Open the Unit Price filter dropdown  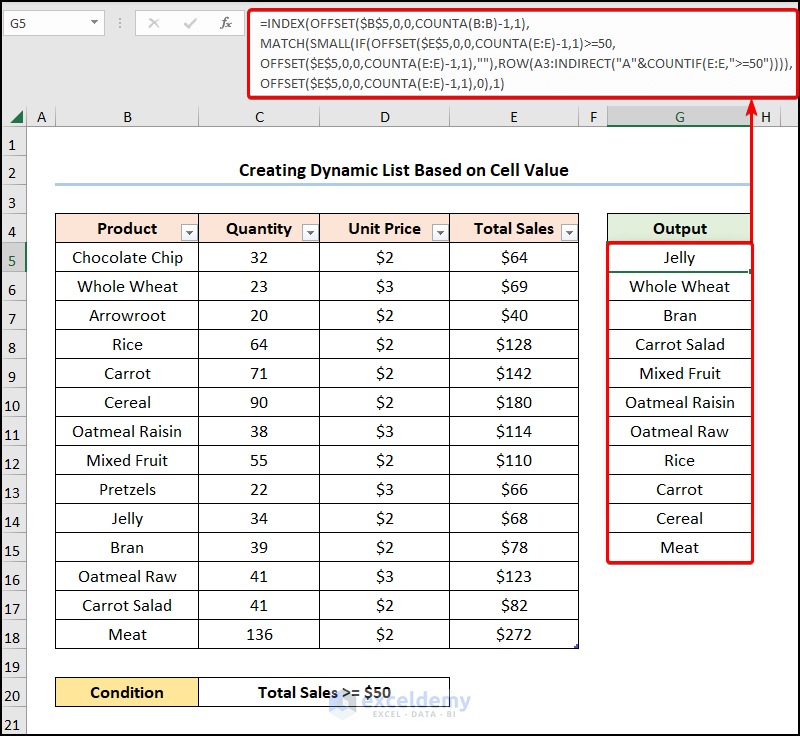[440, 232]
